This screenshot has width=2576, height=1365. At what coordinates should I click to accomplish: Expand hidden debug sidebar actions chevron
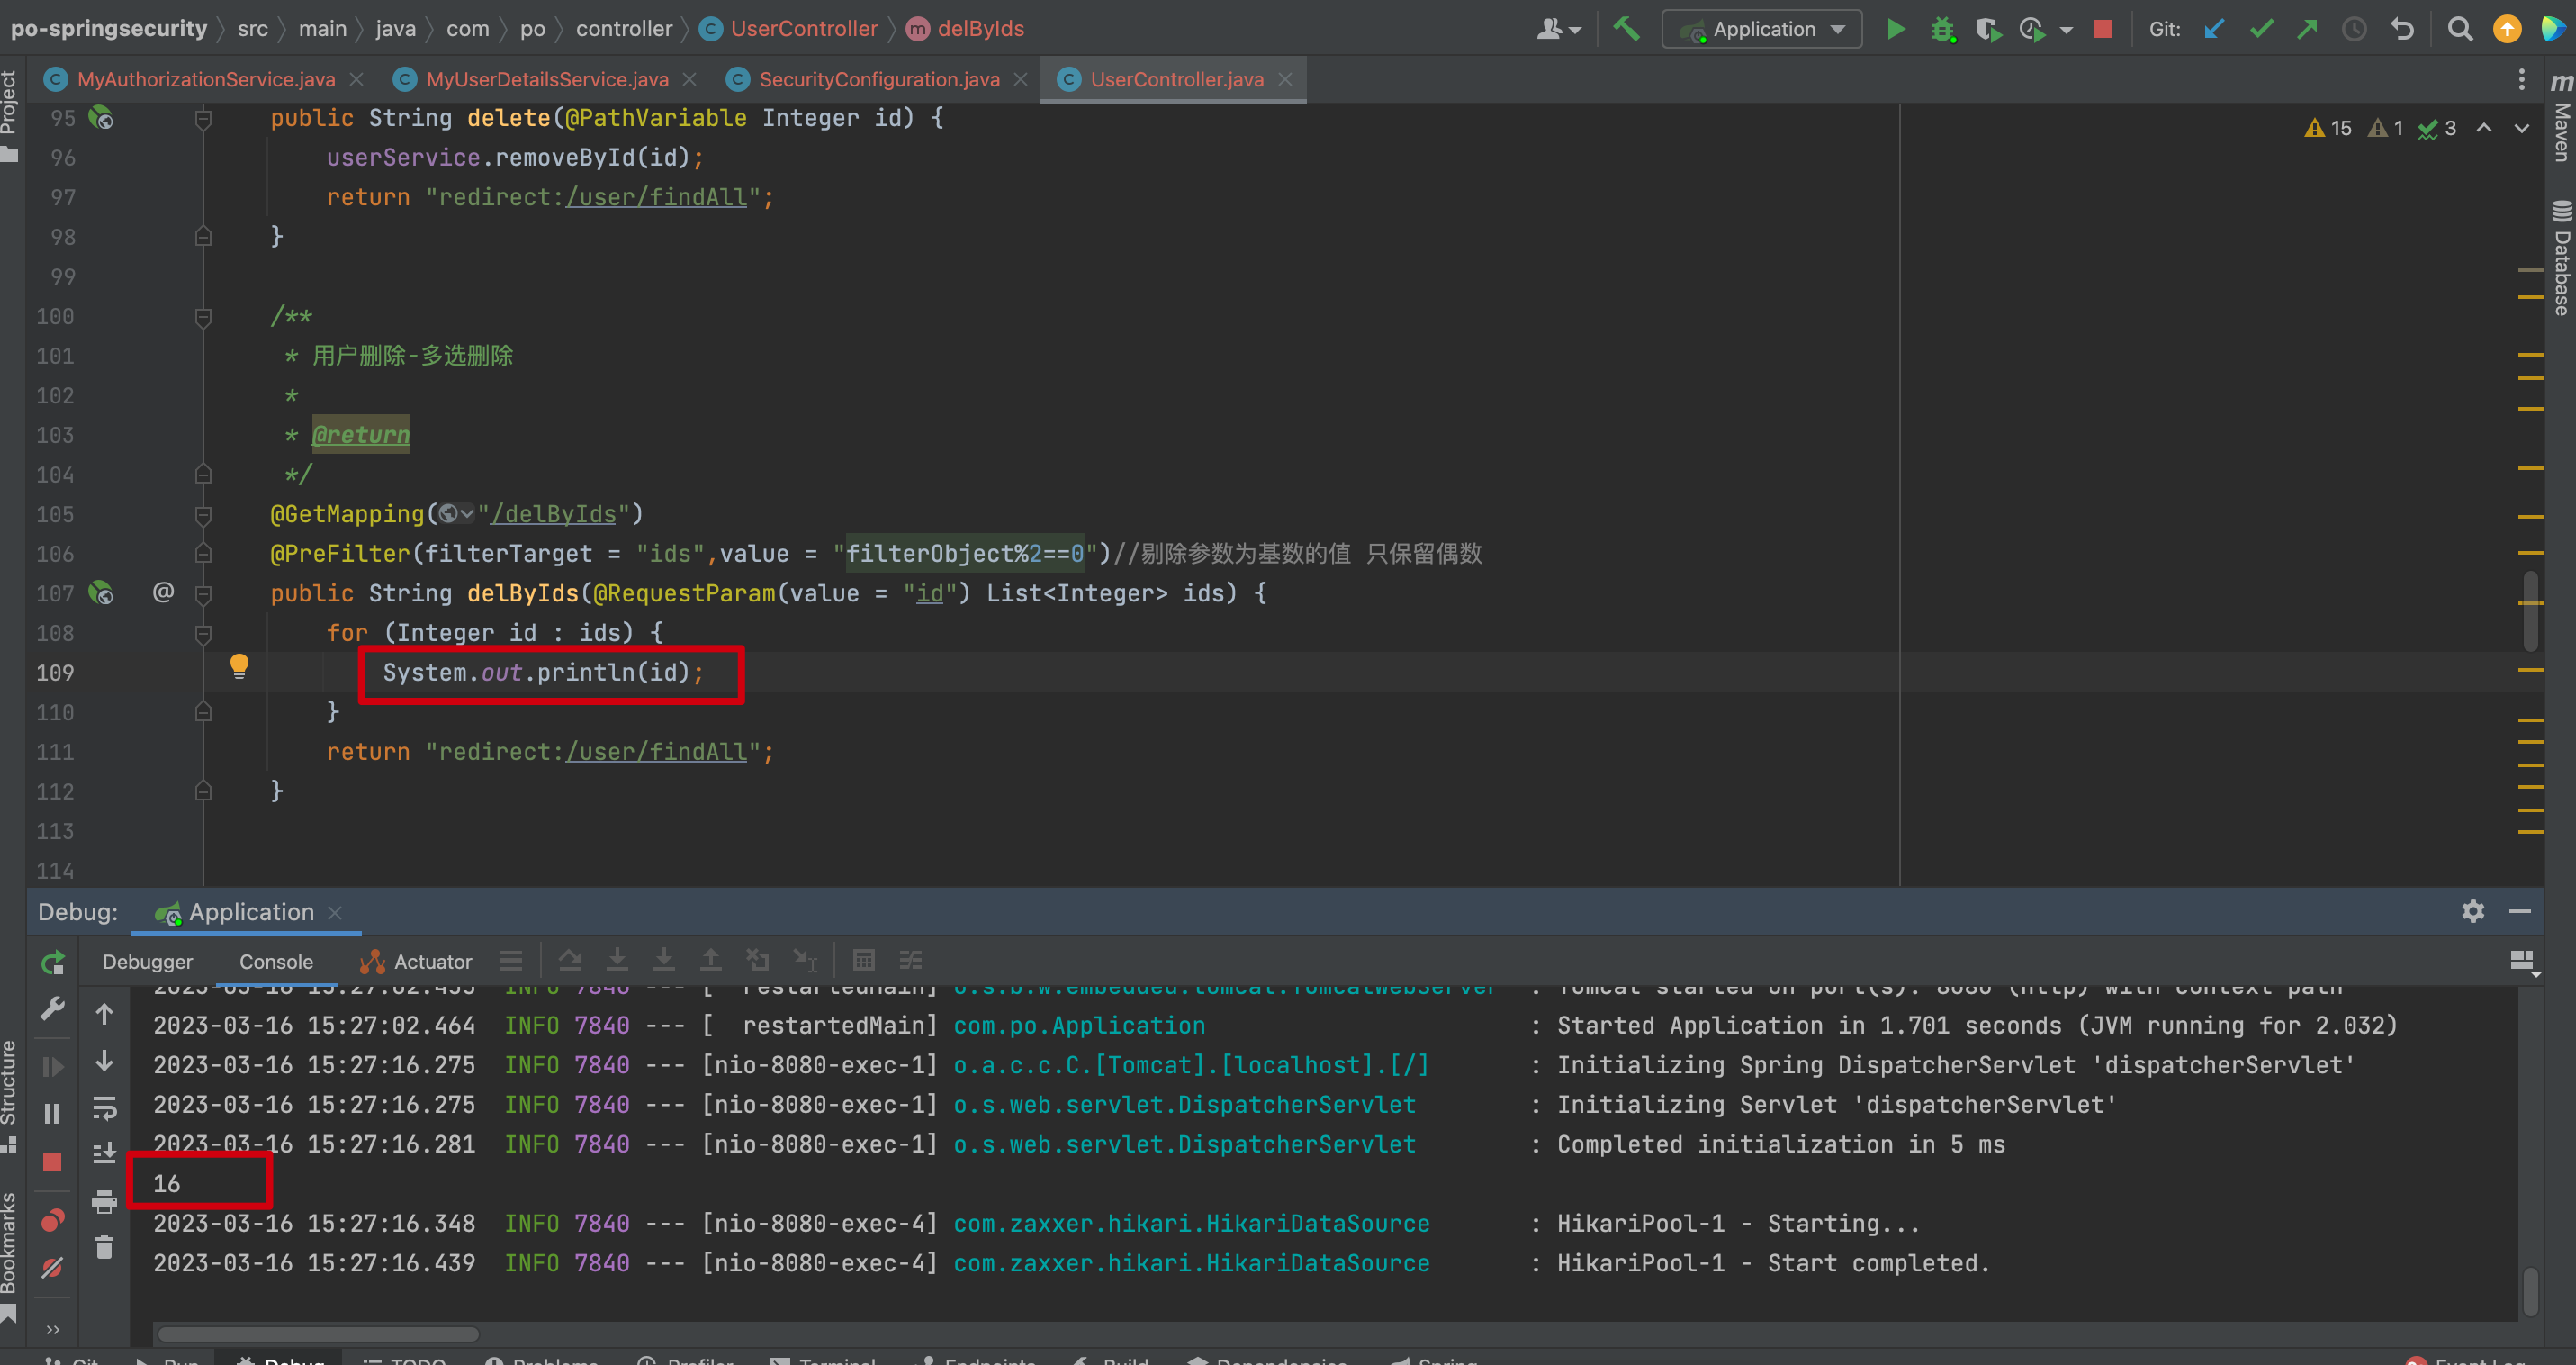click(x=53, y=1329)
